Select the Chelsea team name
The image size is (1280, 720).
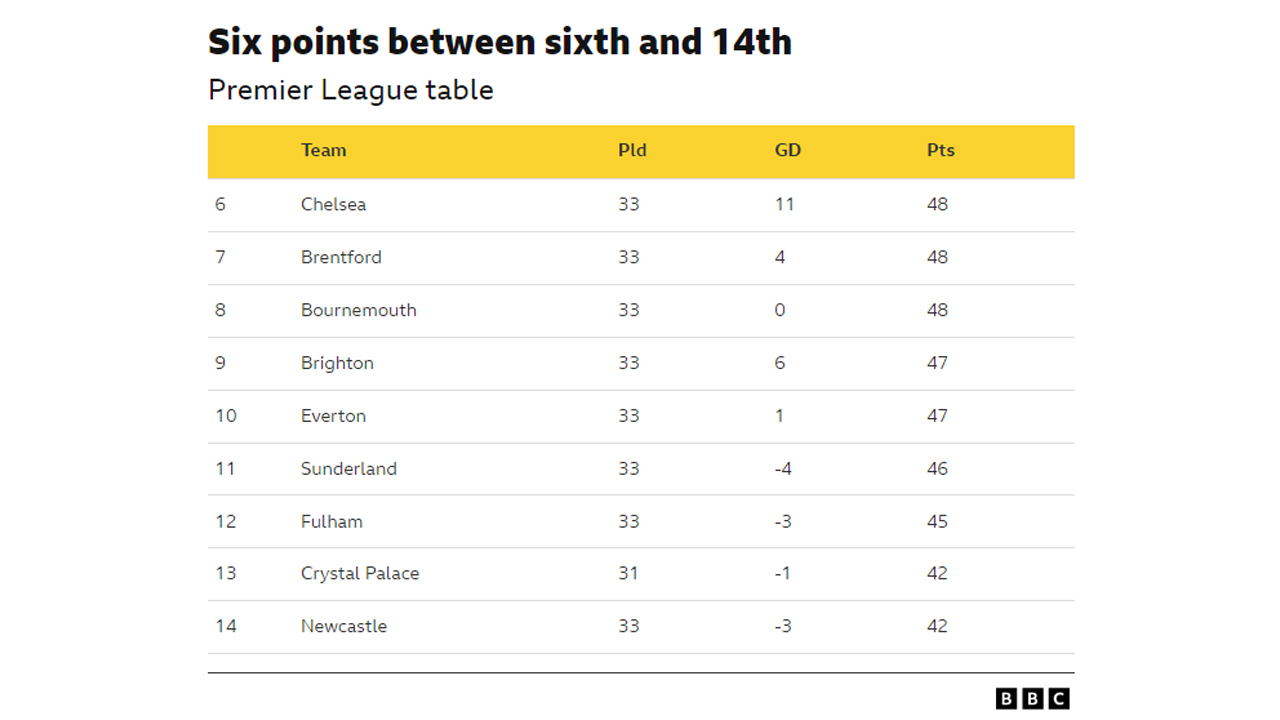point(333,204)
